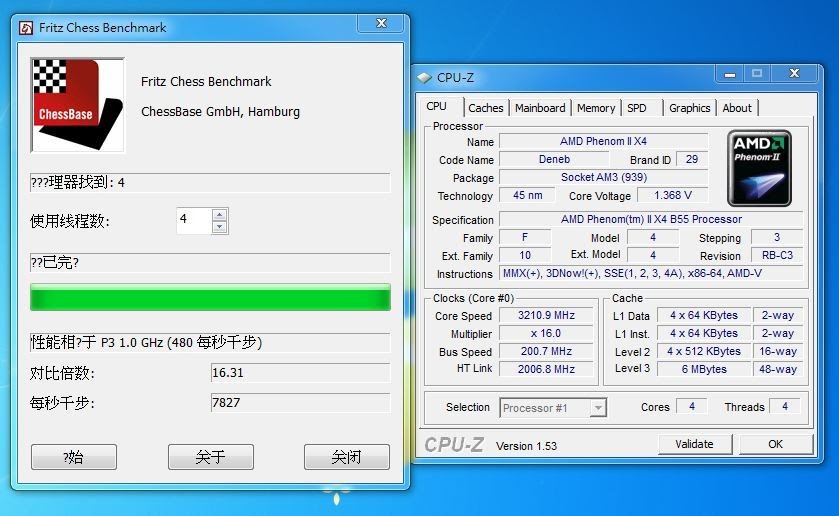This screenshot has height=516, width=839.
Task: Open the Mainboard tab
Action: point(540,108)
